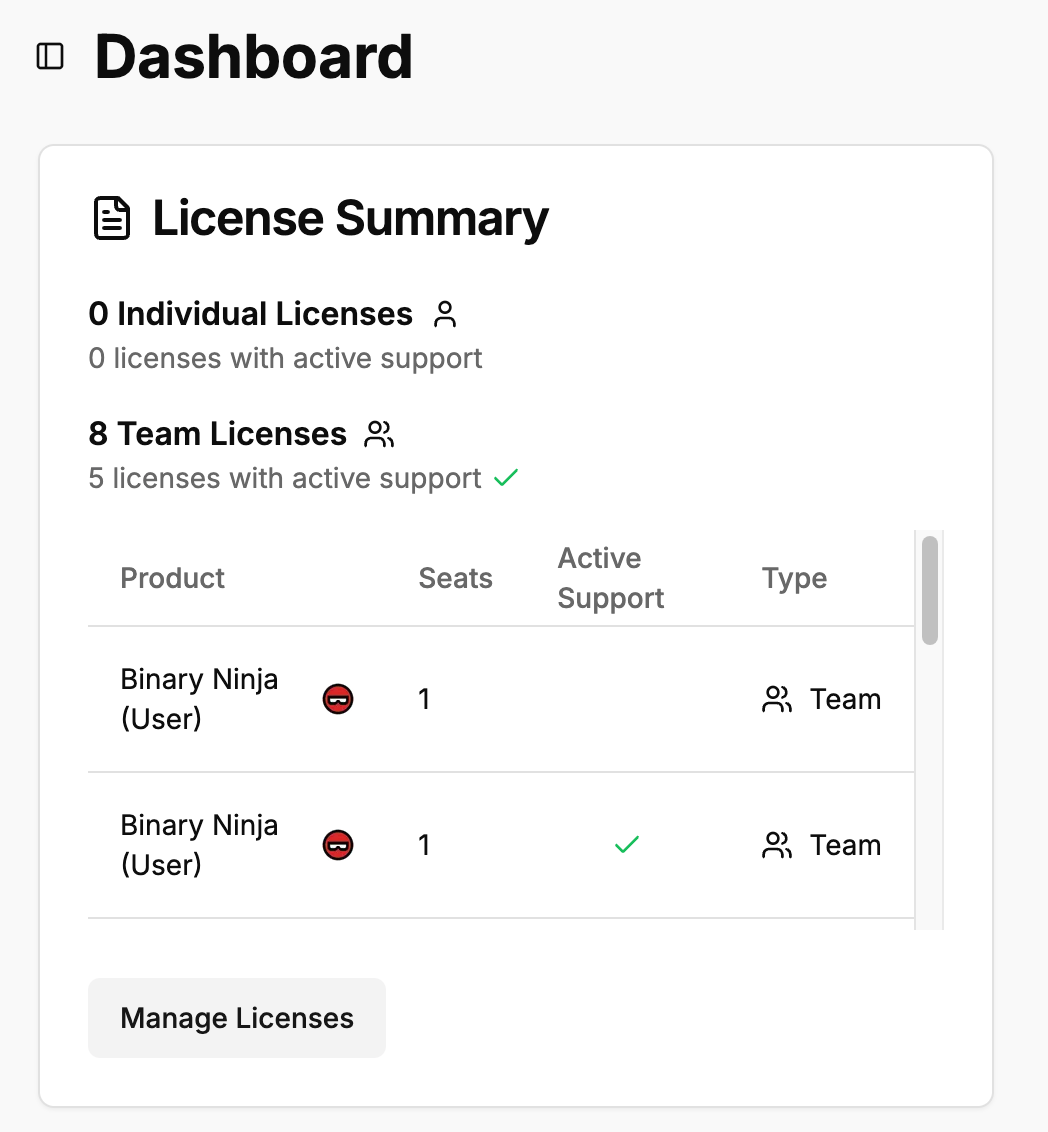Click the single-person icon beside Individual Licenses
1048x1132 pixels.
point(445,314)
